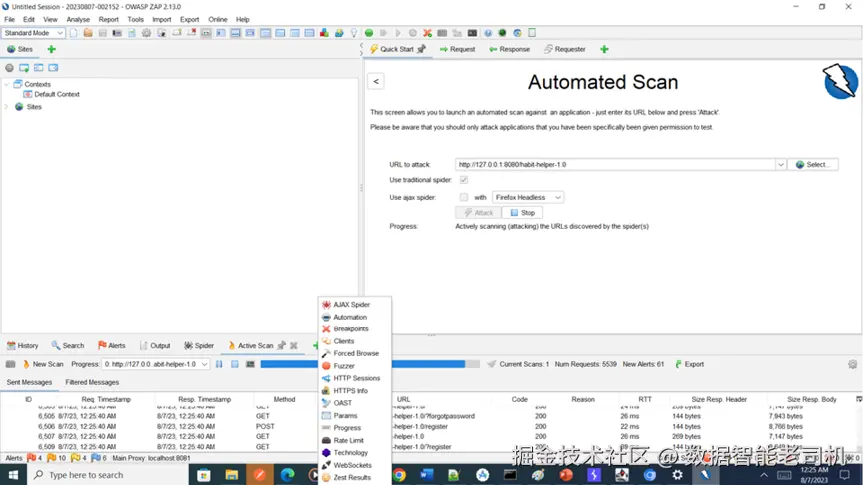Switch to the Requester tab
This screenshot has width=863, height=485.
(565, 49)
